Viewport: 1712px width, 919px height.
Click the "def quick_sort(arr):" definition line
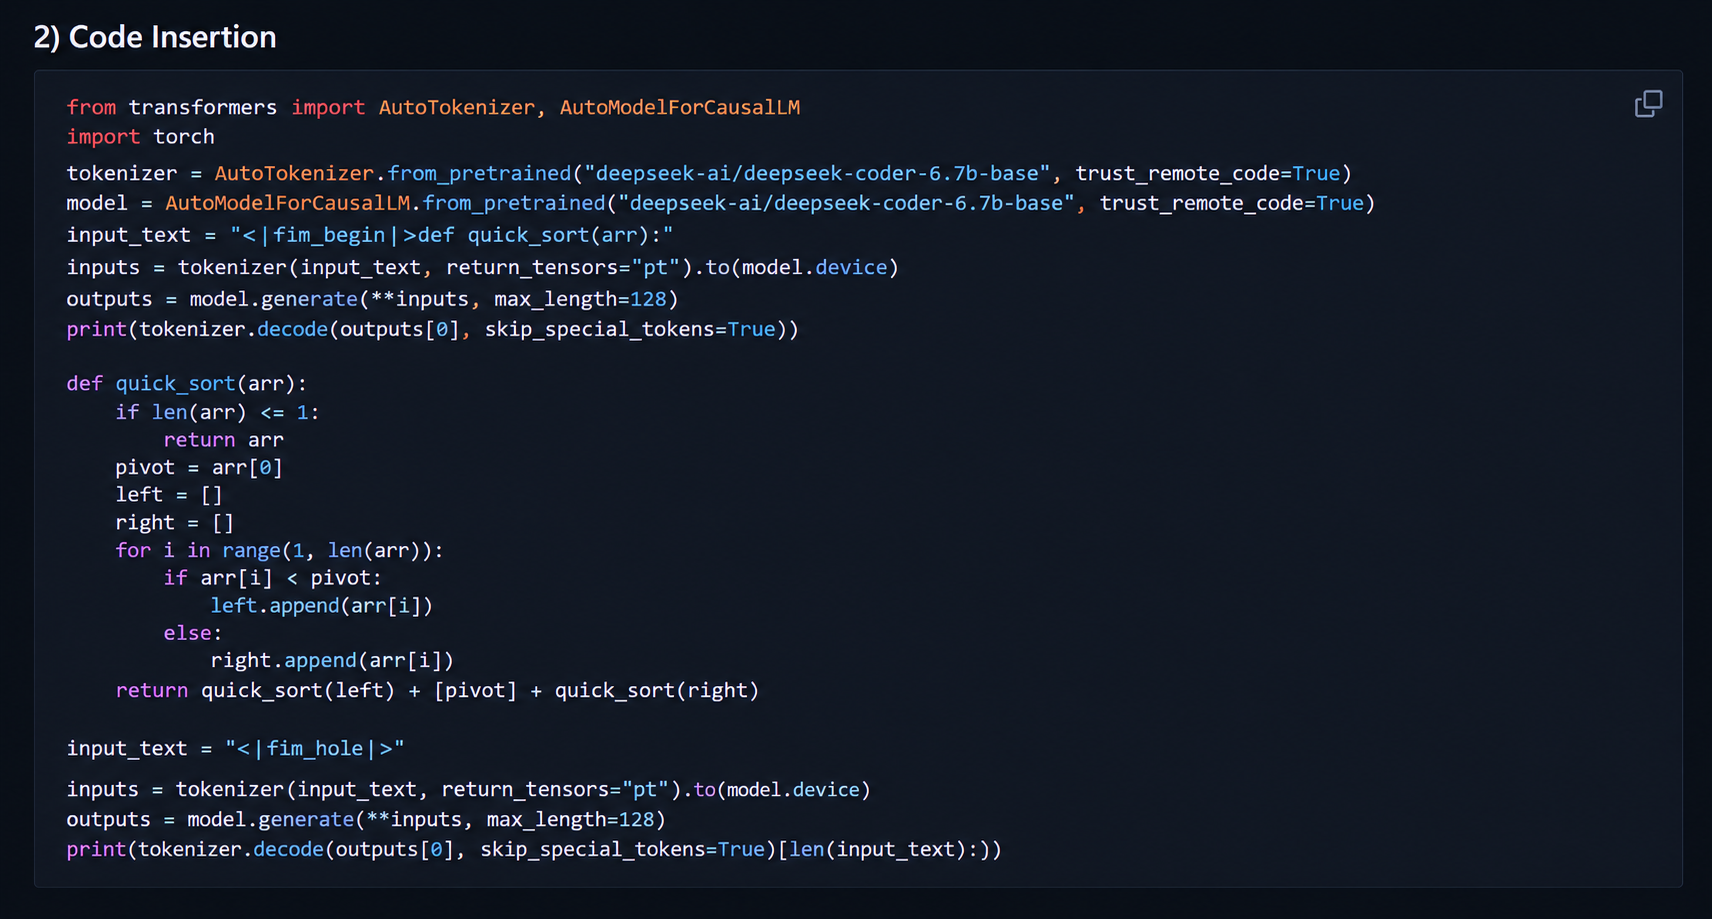pos(187,384)
